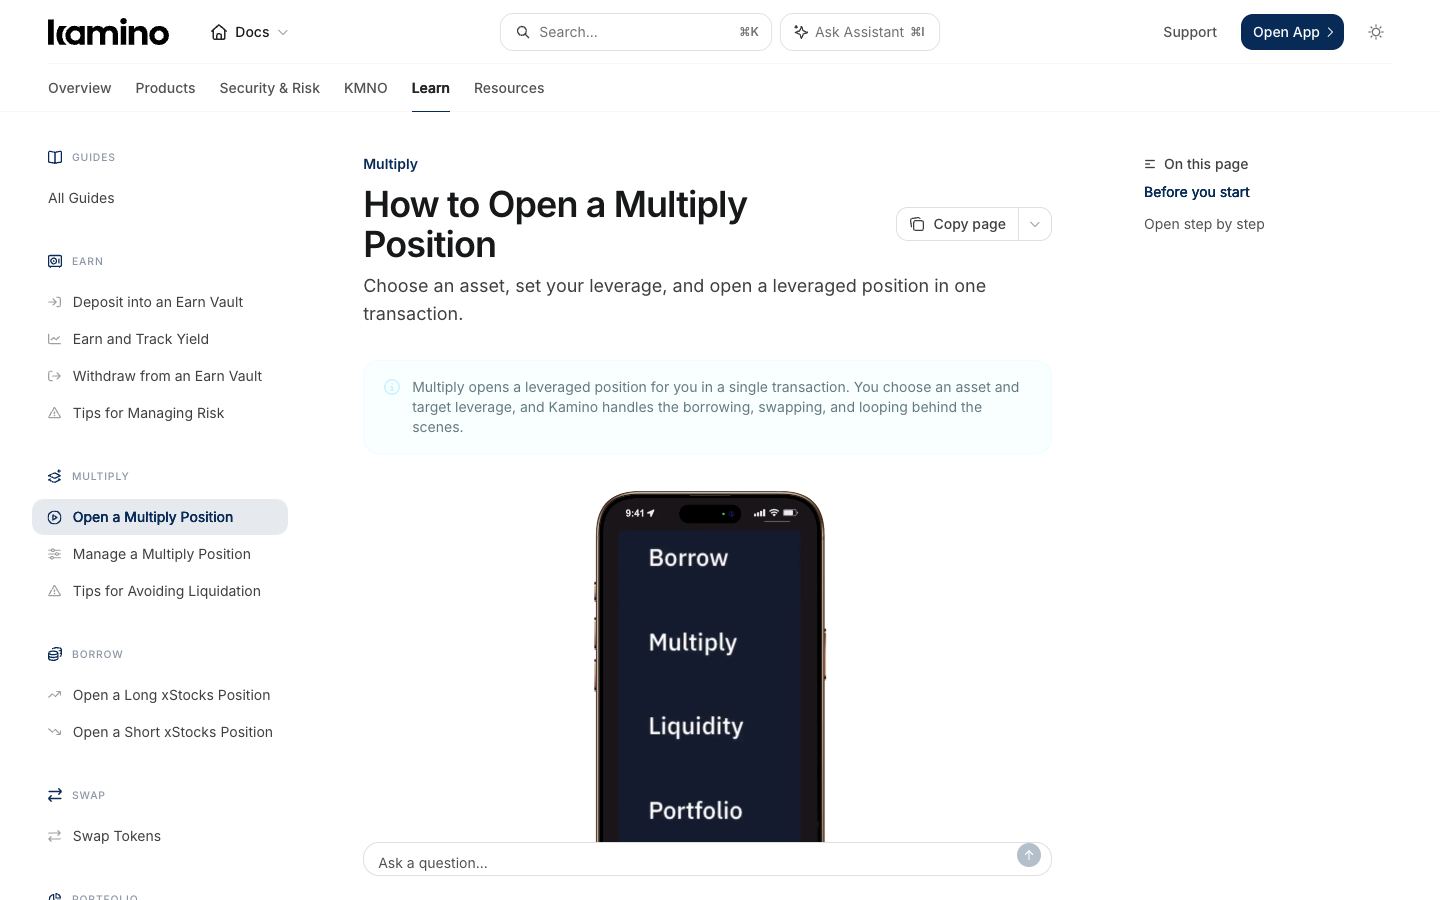The height and width of the screenshot is (900, 1440).
Task: Switch to the Security & Risk tab
Action: click(x=270, y=88)
